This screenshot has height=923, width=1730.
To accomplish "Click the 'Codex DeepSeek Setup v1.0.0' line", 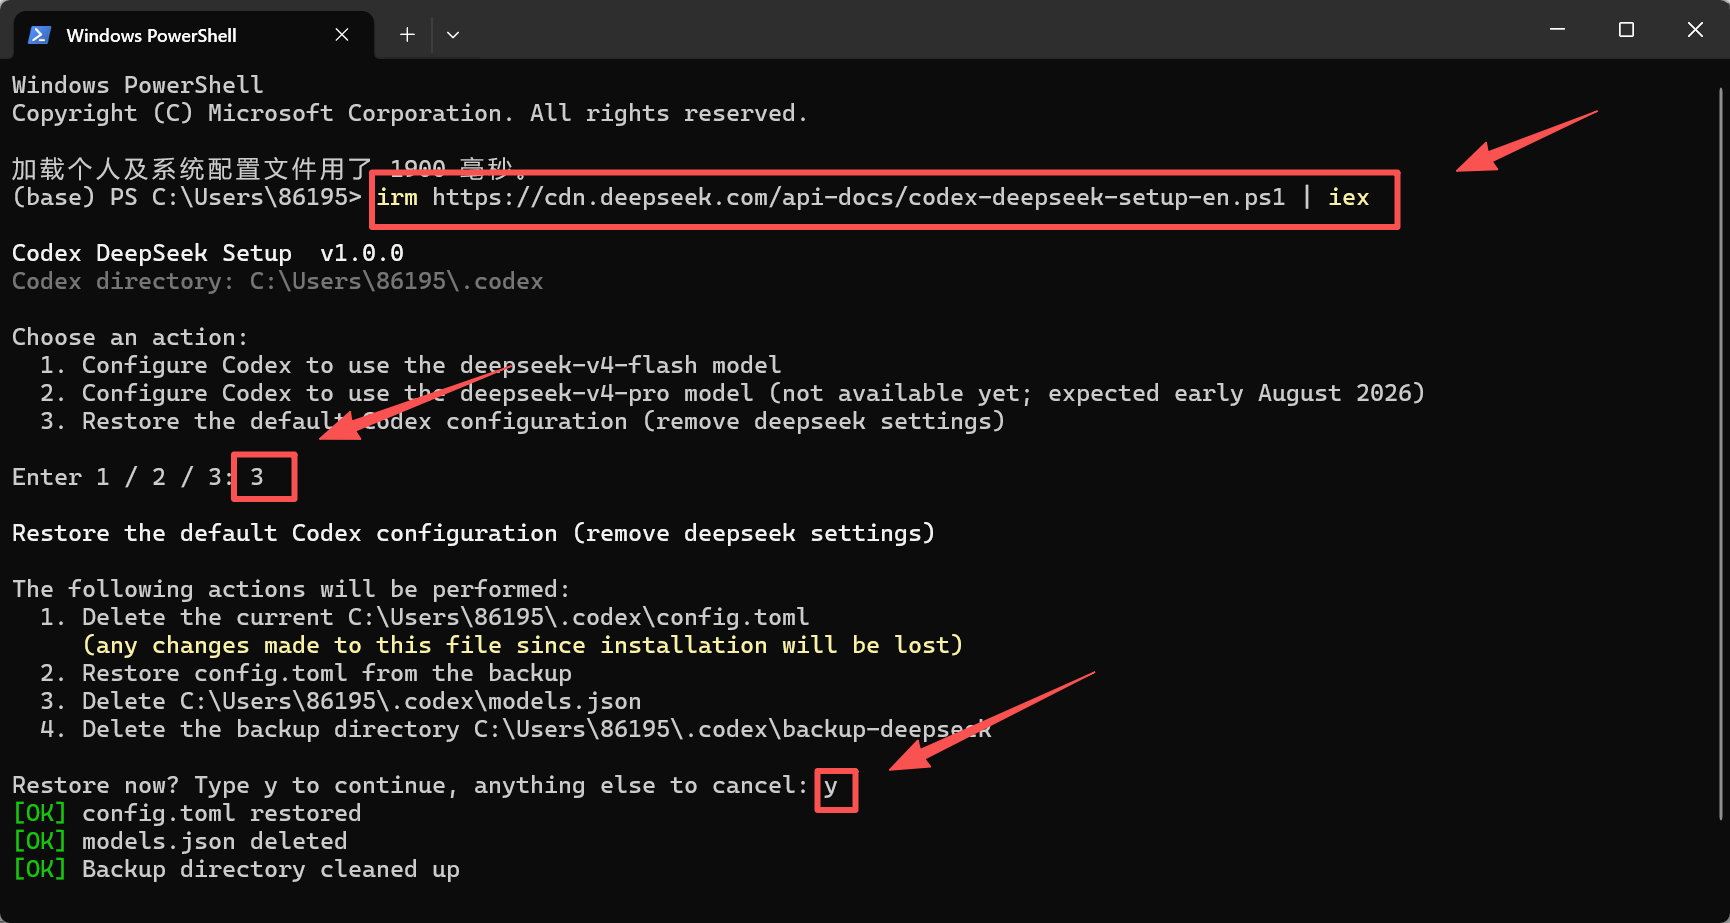I will pos(208,253).
